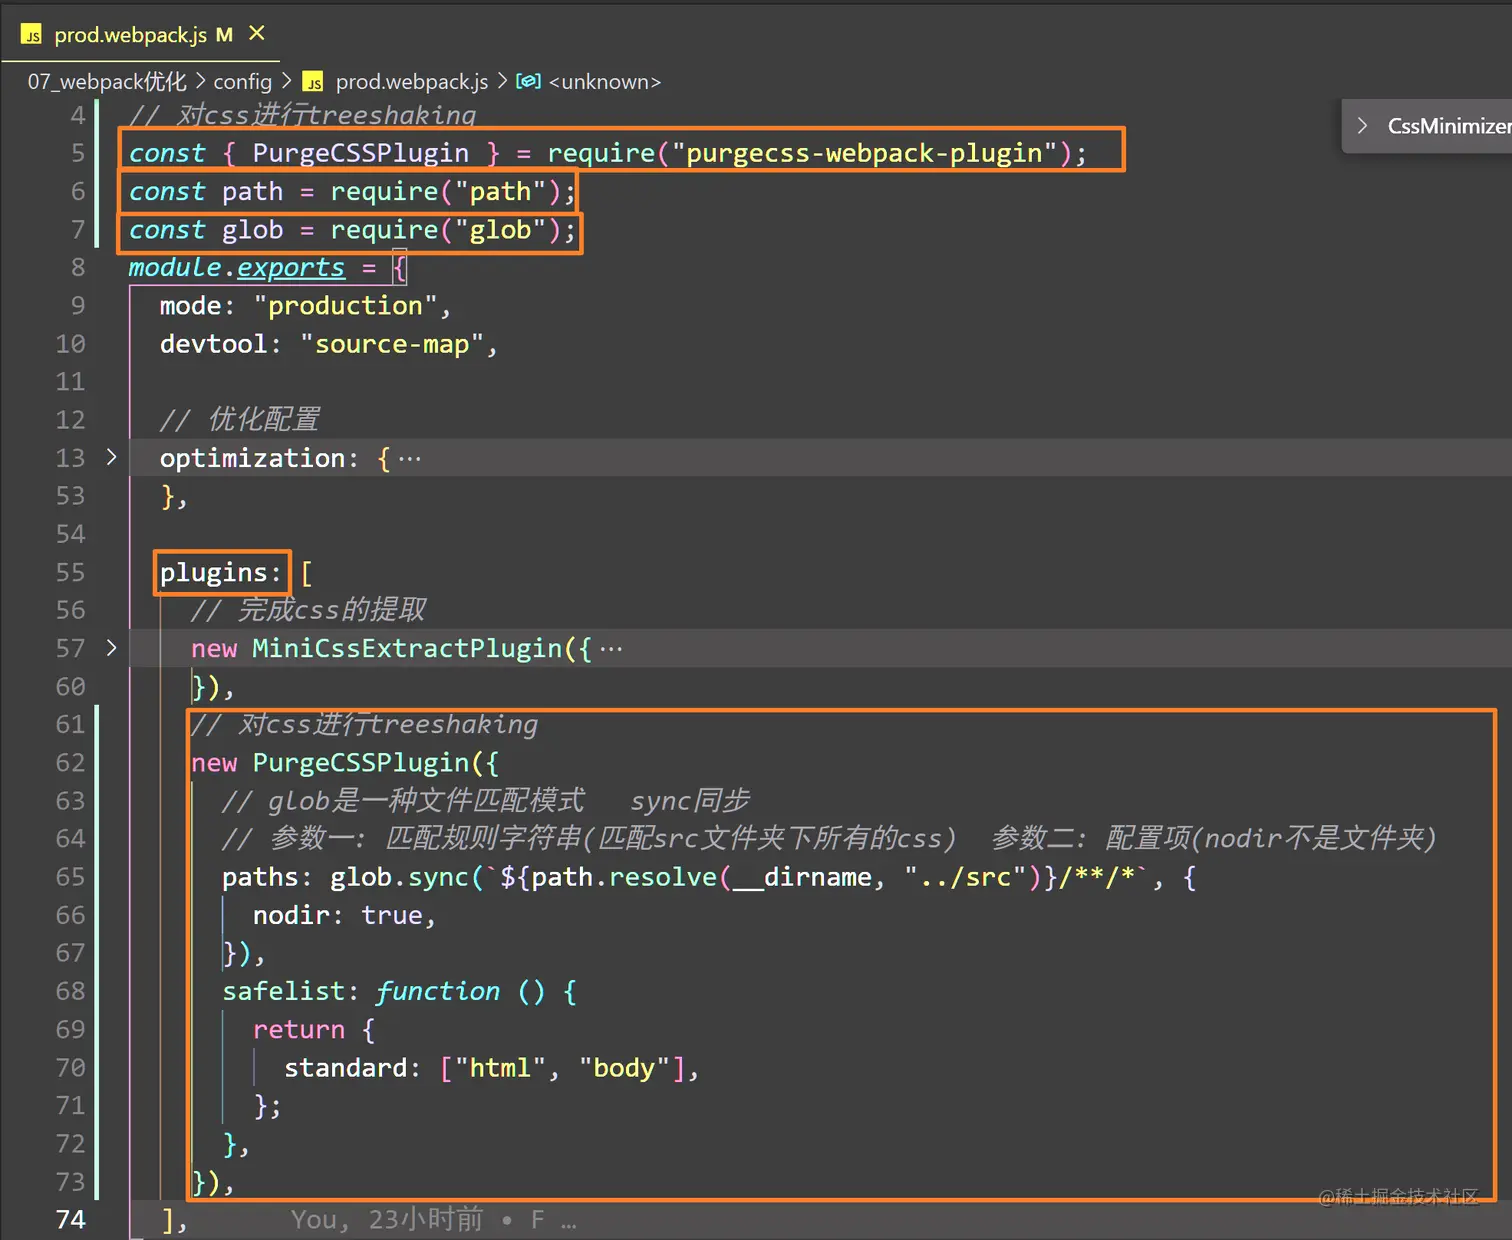1512x1240 pixels.
Task: Click line number 74 in gutter
Action: coord(71,1219)
